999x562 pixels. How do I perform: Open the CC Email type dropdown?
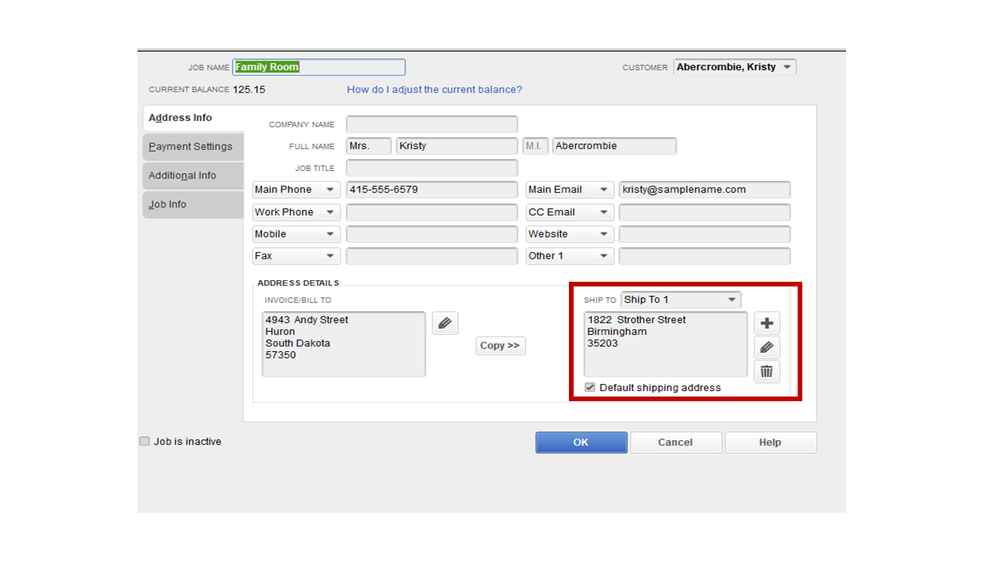[569, 212]
